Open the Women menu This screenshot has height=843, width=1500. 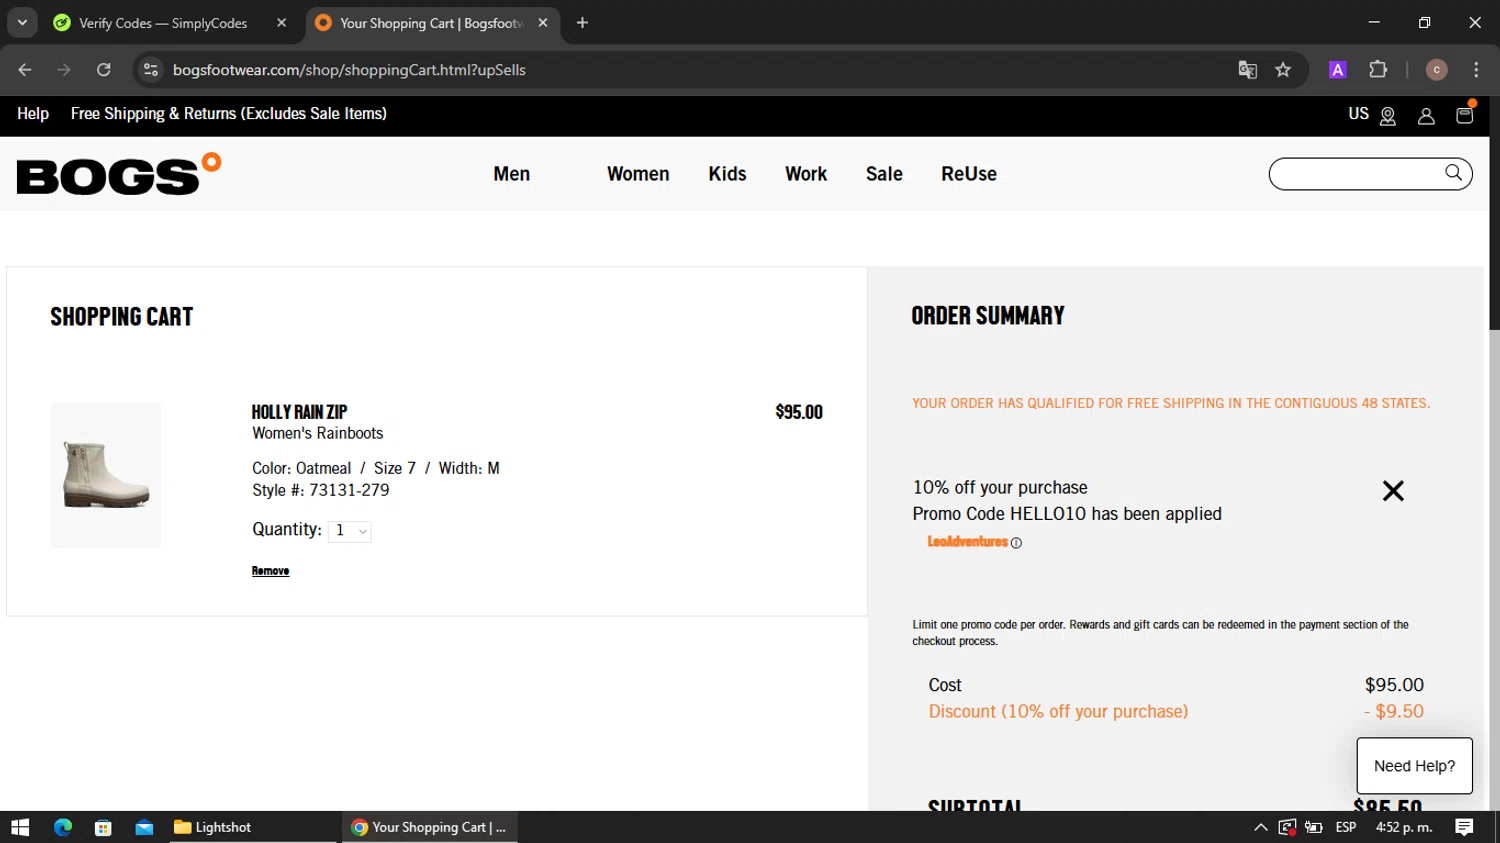coord(638,174)
